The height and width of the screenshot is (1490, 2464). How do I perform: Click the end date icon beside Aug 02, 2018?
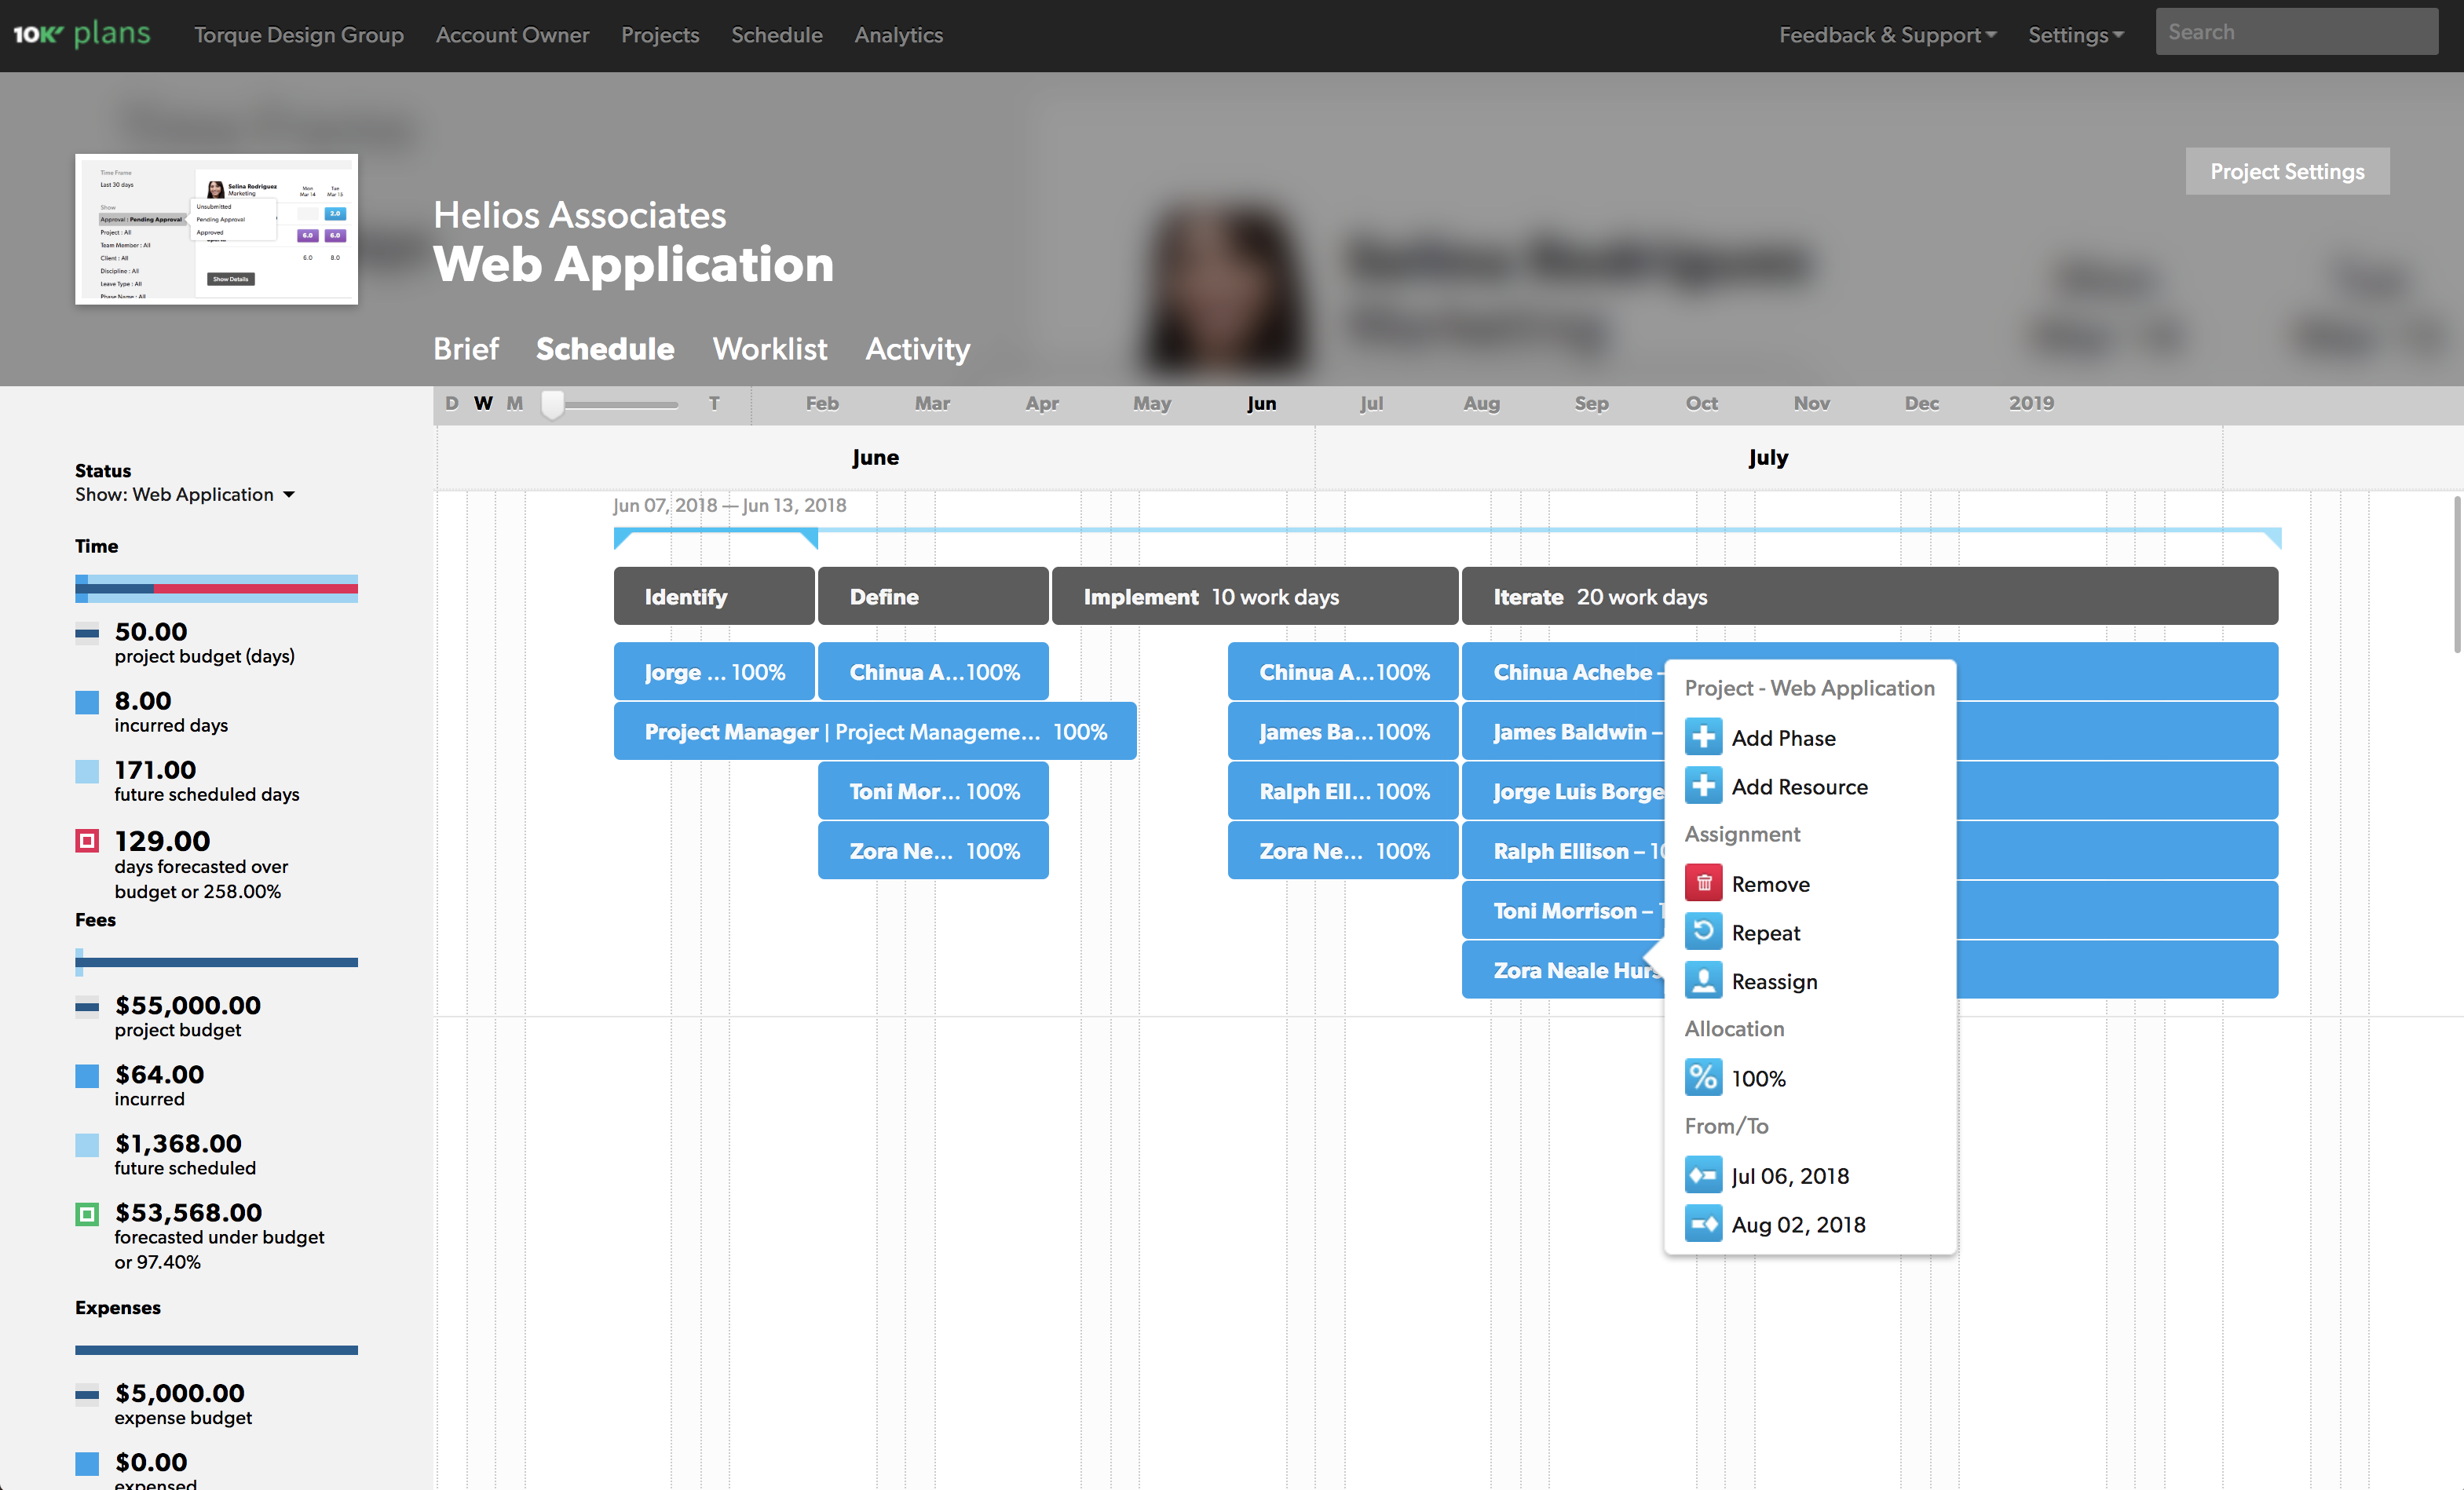click(x=1703, y=1224)
